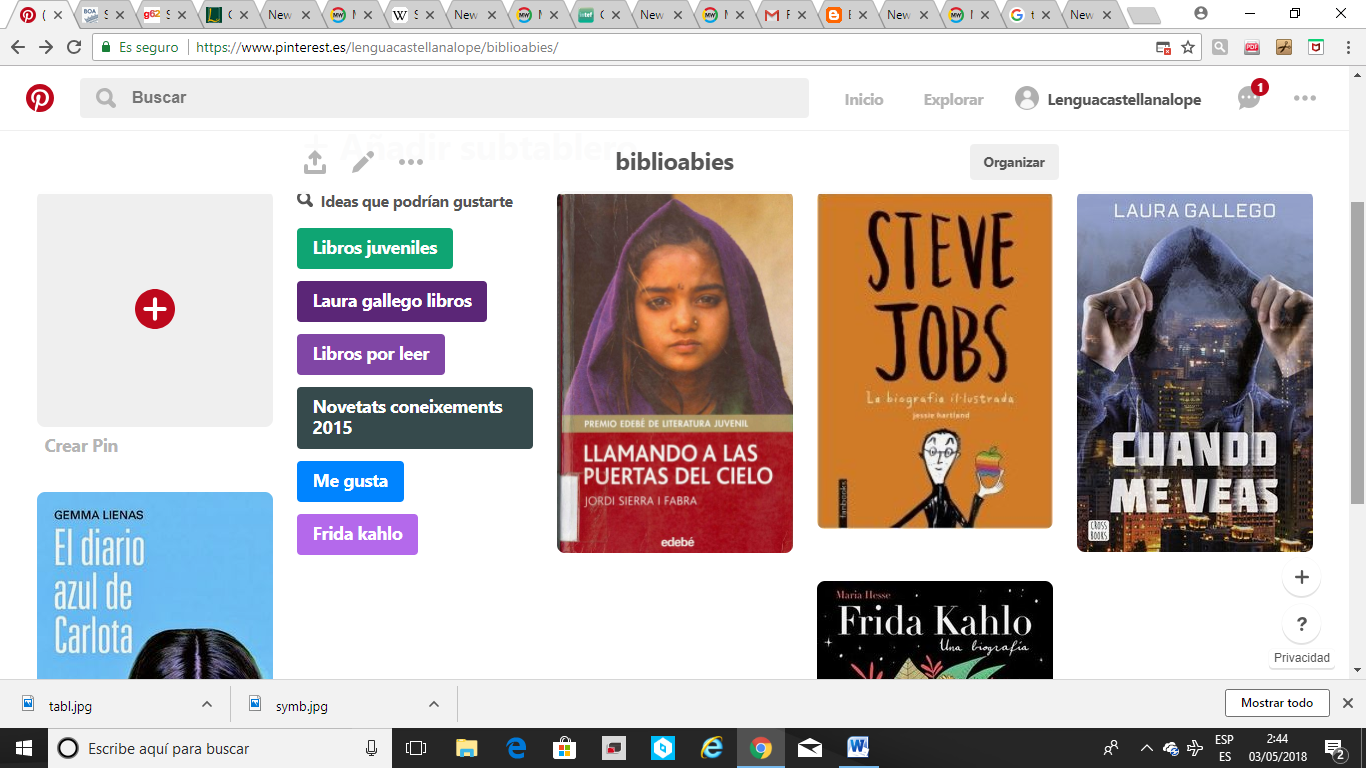Go back with browser back arrow
Image resolution: width=1366 pixels, height=768 pixels.
(x=18, y=47)
